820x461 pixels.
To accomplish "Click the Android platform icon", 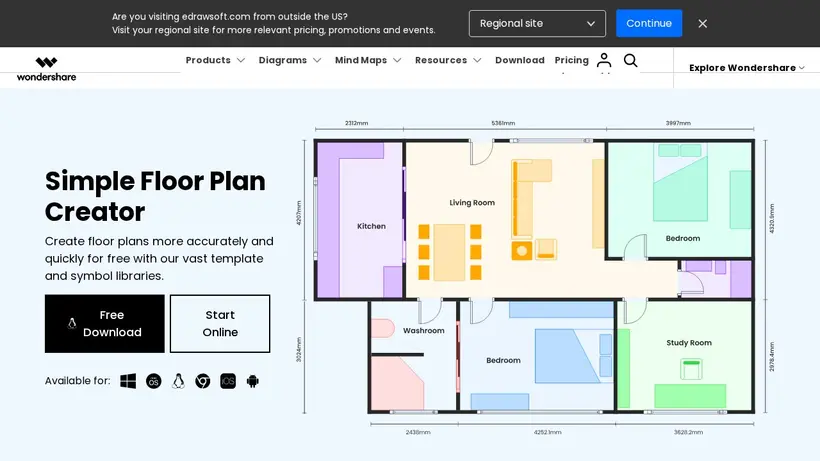I will click(x=253, y=381).
